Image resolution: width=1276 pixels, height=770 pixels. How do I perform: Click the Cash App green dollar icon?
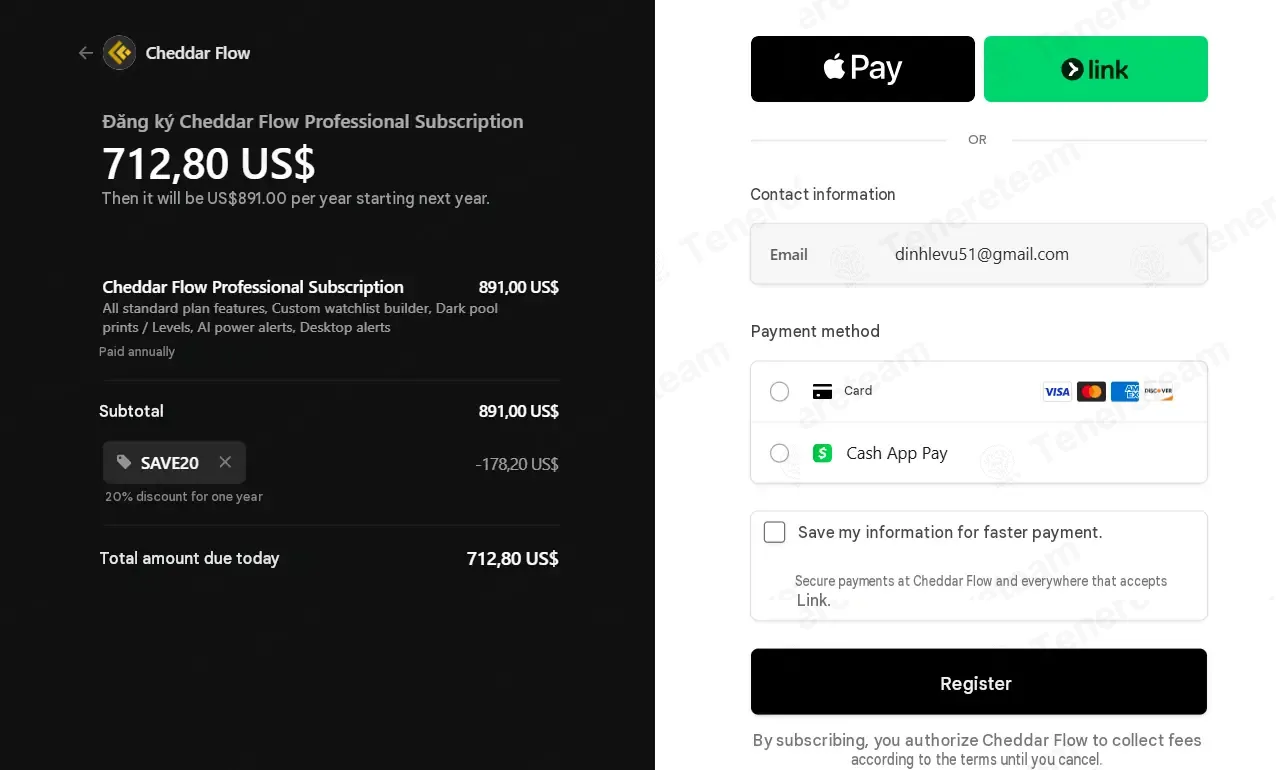(823, 453)
